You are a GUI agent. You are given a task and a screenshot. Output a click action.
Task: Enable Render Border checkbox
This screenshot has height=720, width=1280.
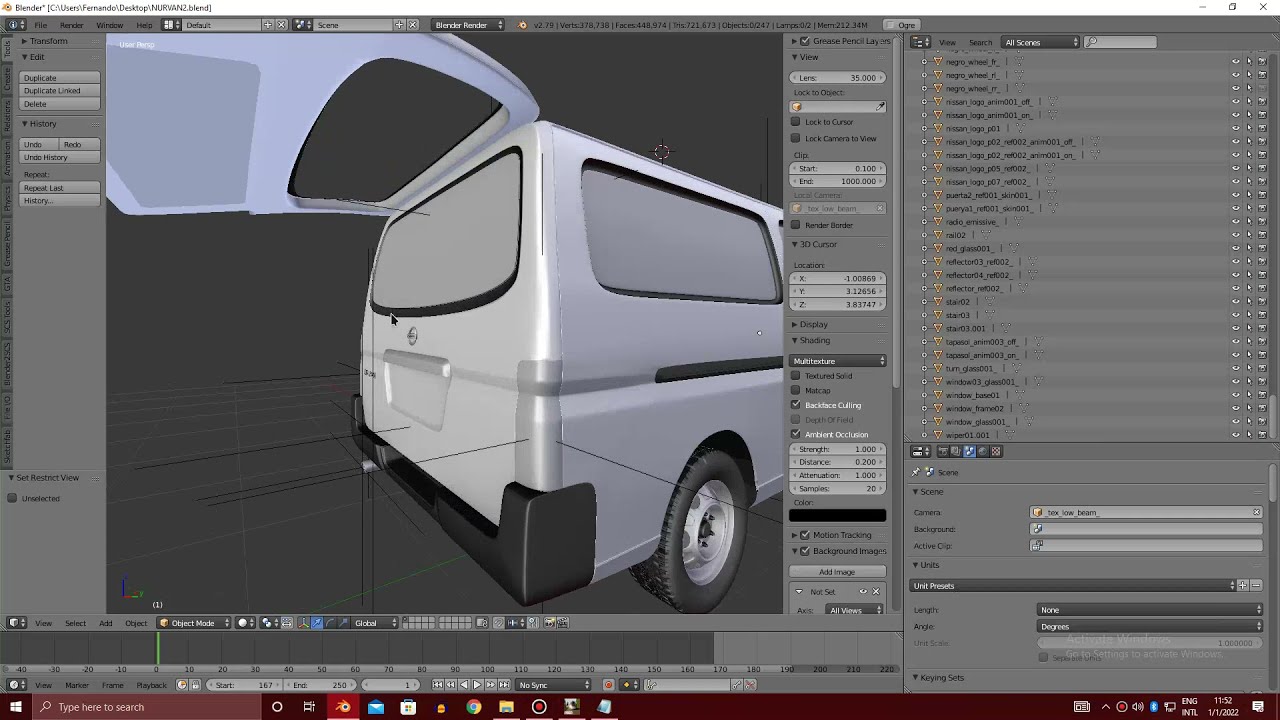pos(796,225)
